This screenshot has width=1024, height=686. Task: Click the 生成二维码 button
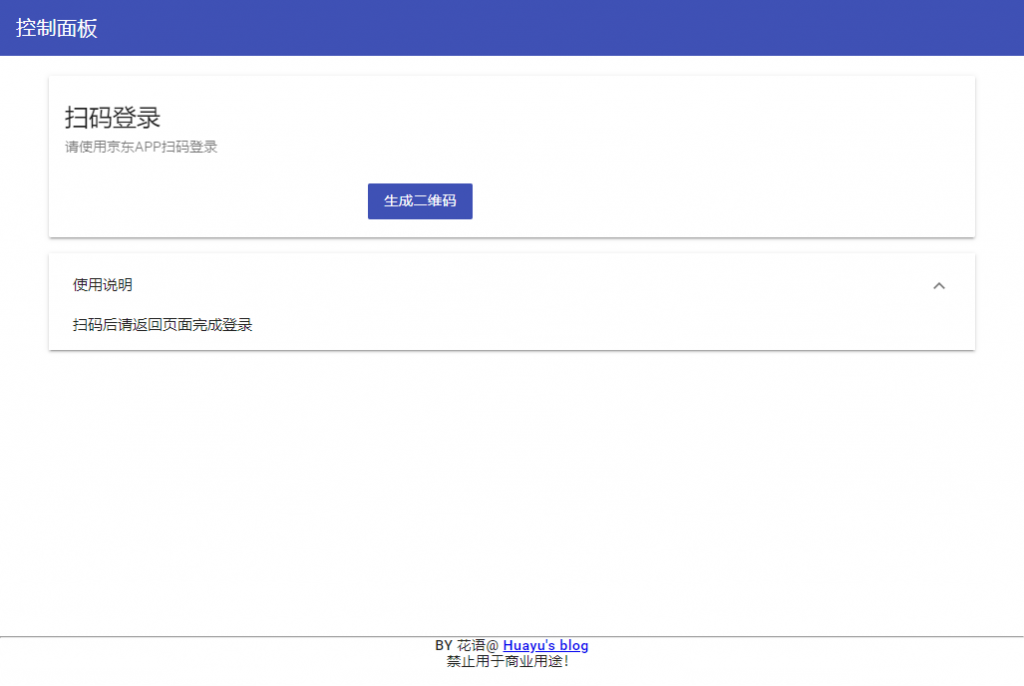tap(420, 201)
